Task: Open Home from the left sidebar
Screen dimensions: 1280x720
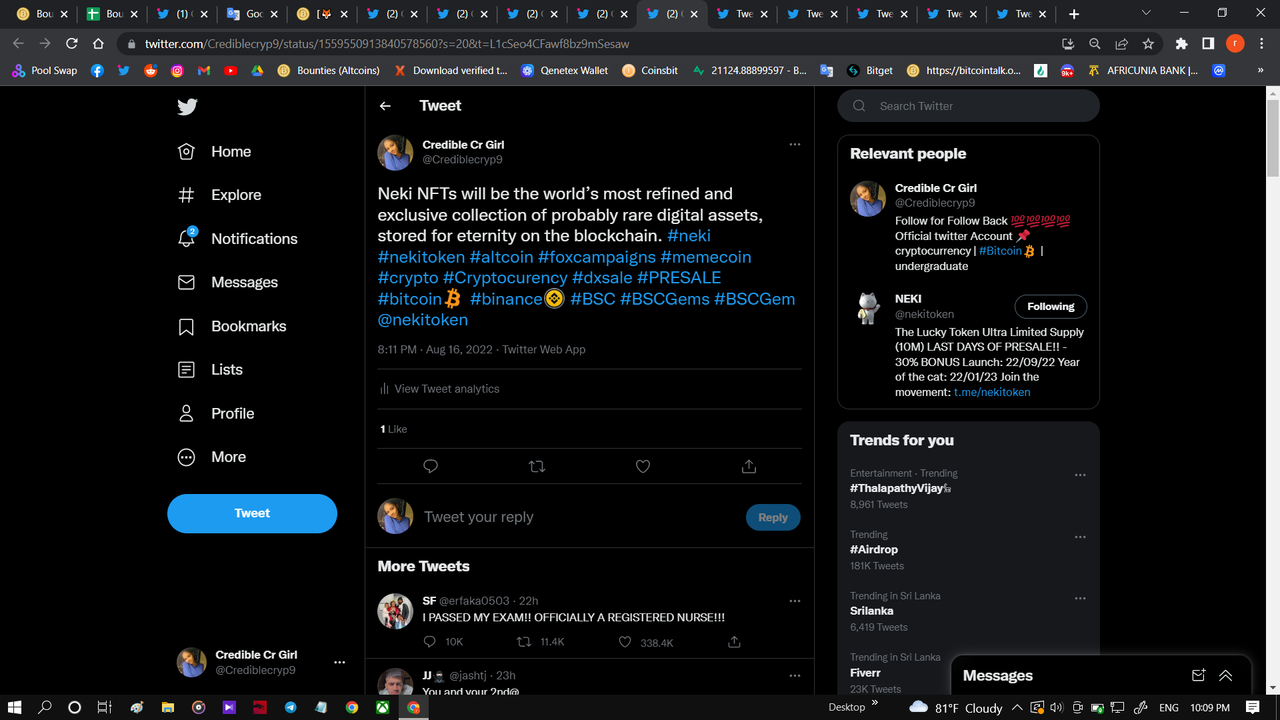Action: [x=230, y=151]
